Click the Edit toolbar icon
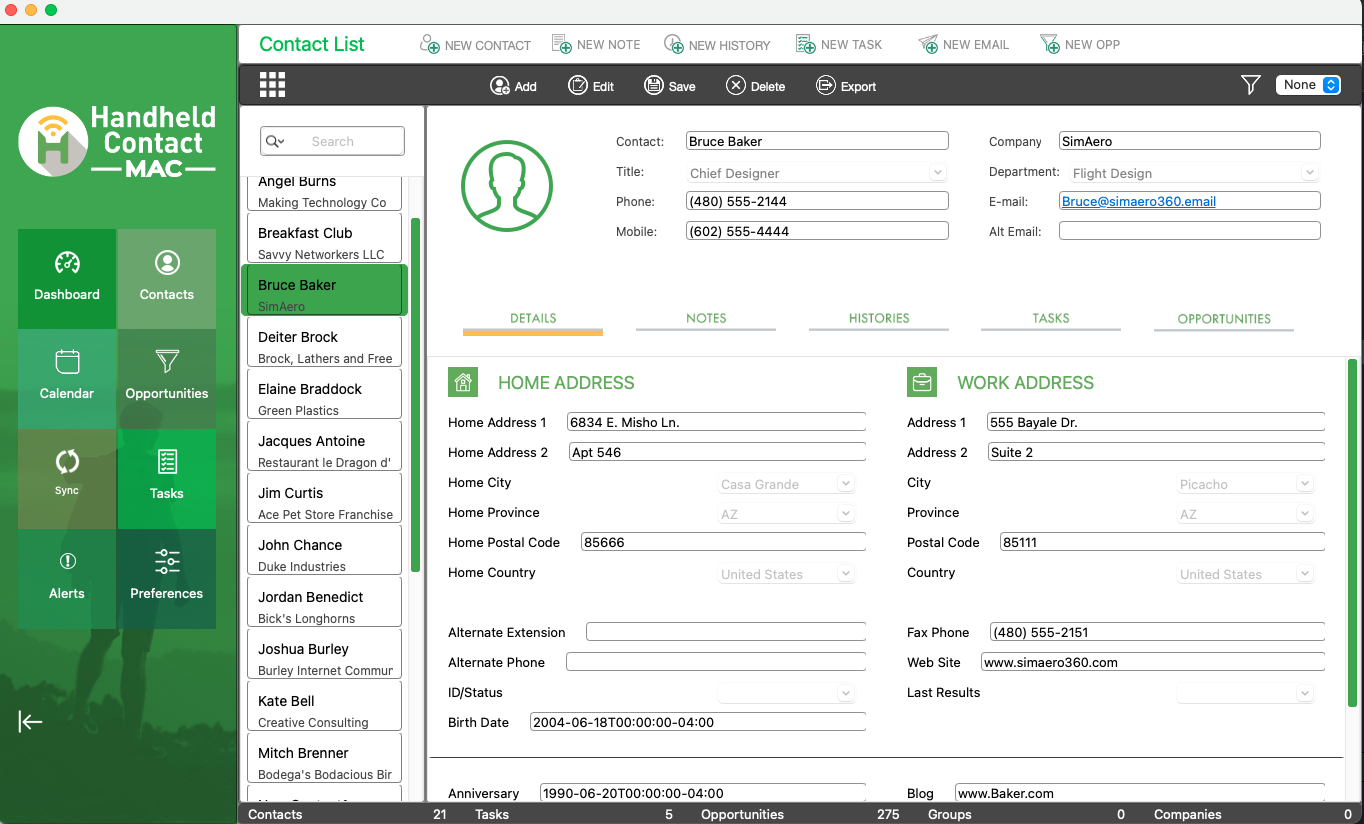The image size is (1364, 824). [578, 86]
